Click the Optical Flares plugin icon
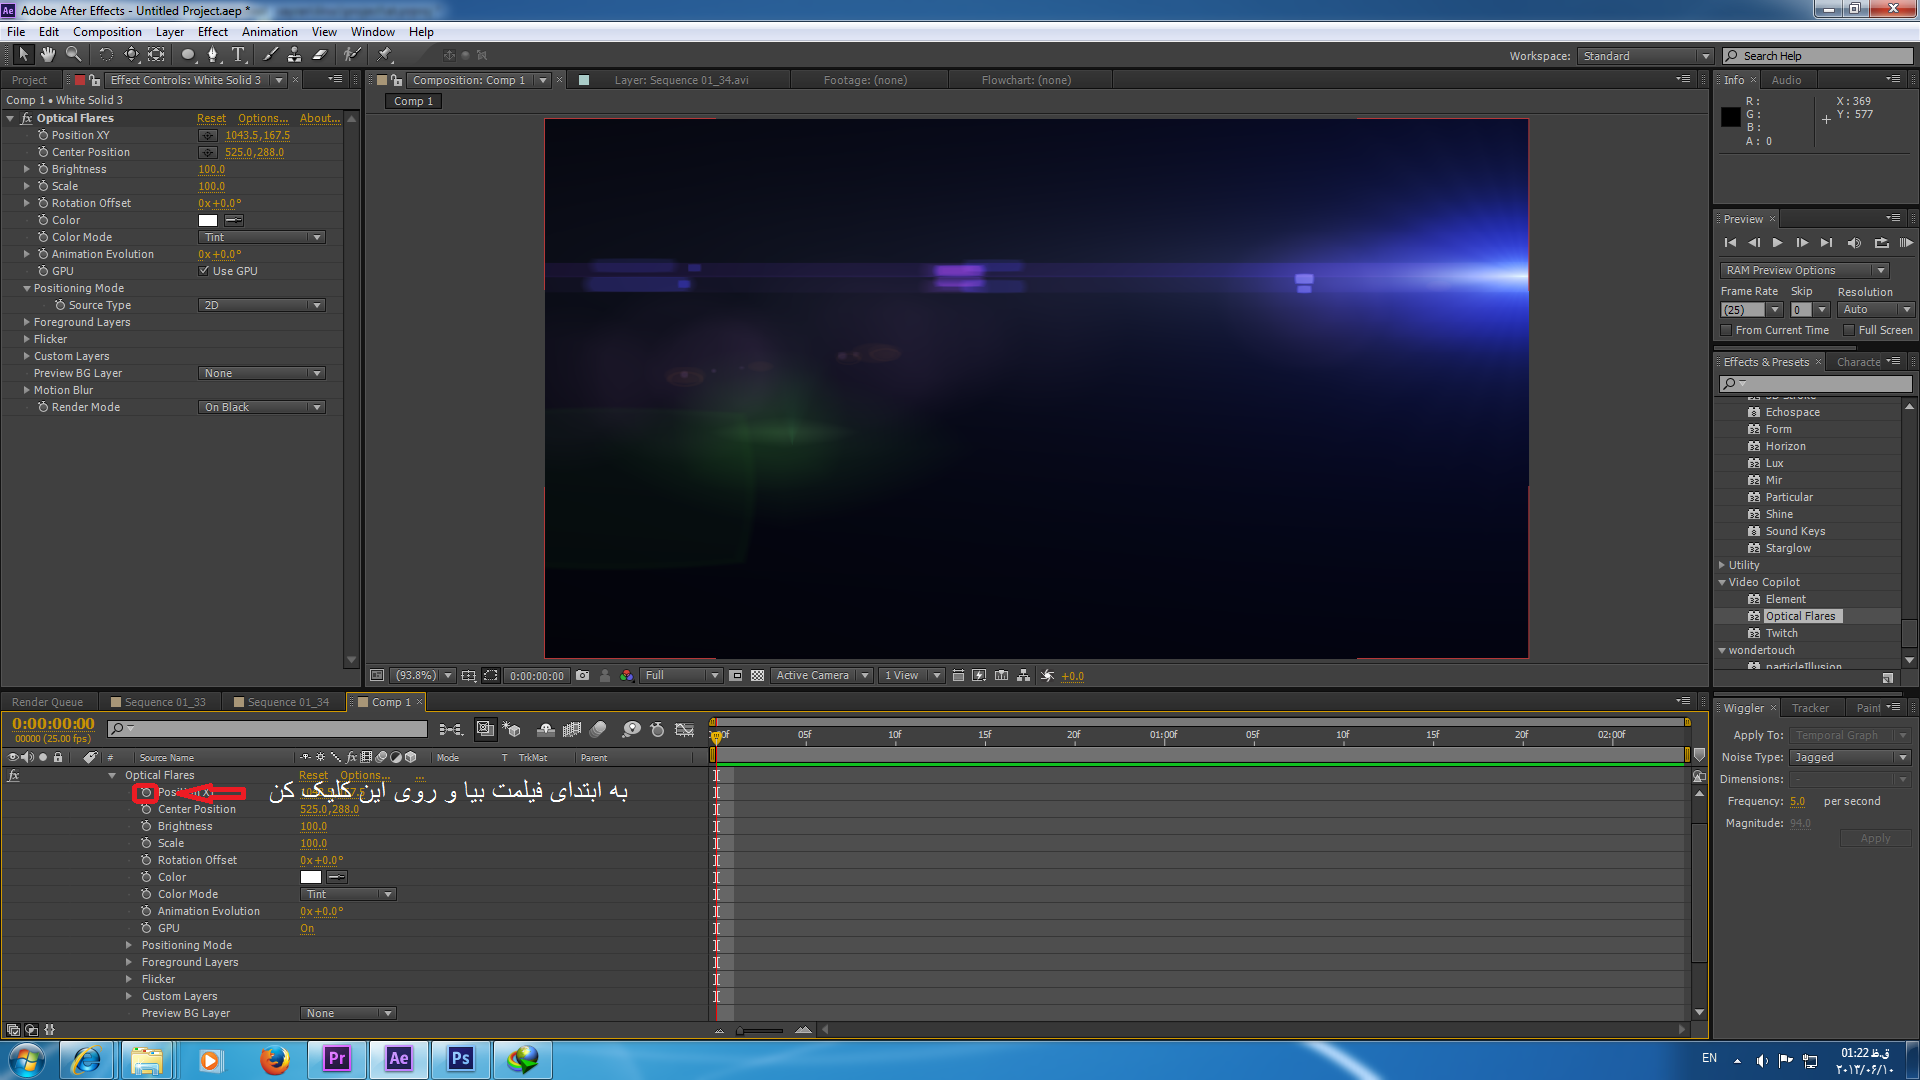1920x1080 pixels. pyautogui.click(x=1754, y=615)
